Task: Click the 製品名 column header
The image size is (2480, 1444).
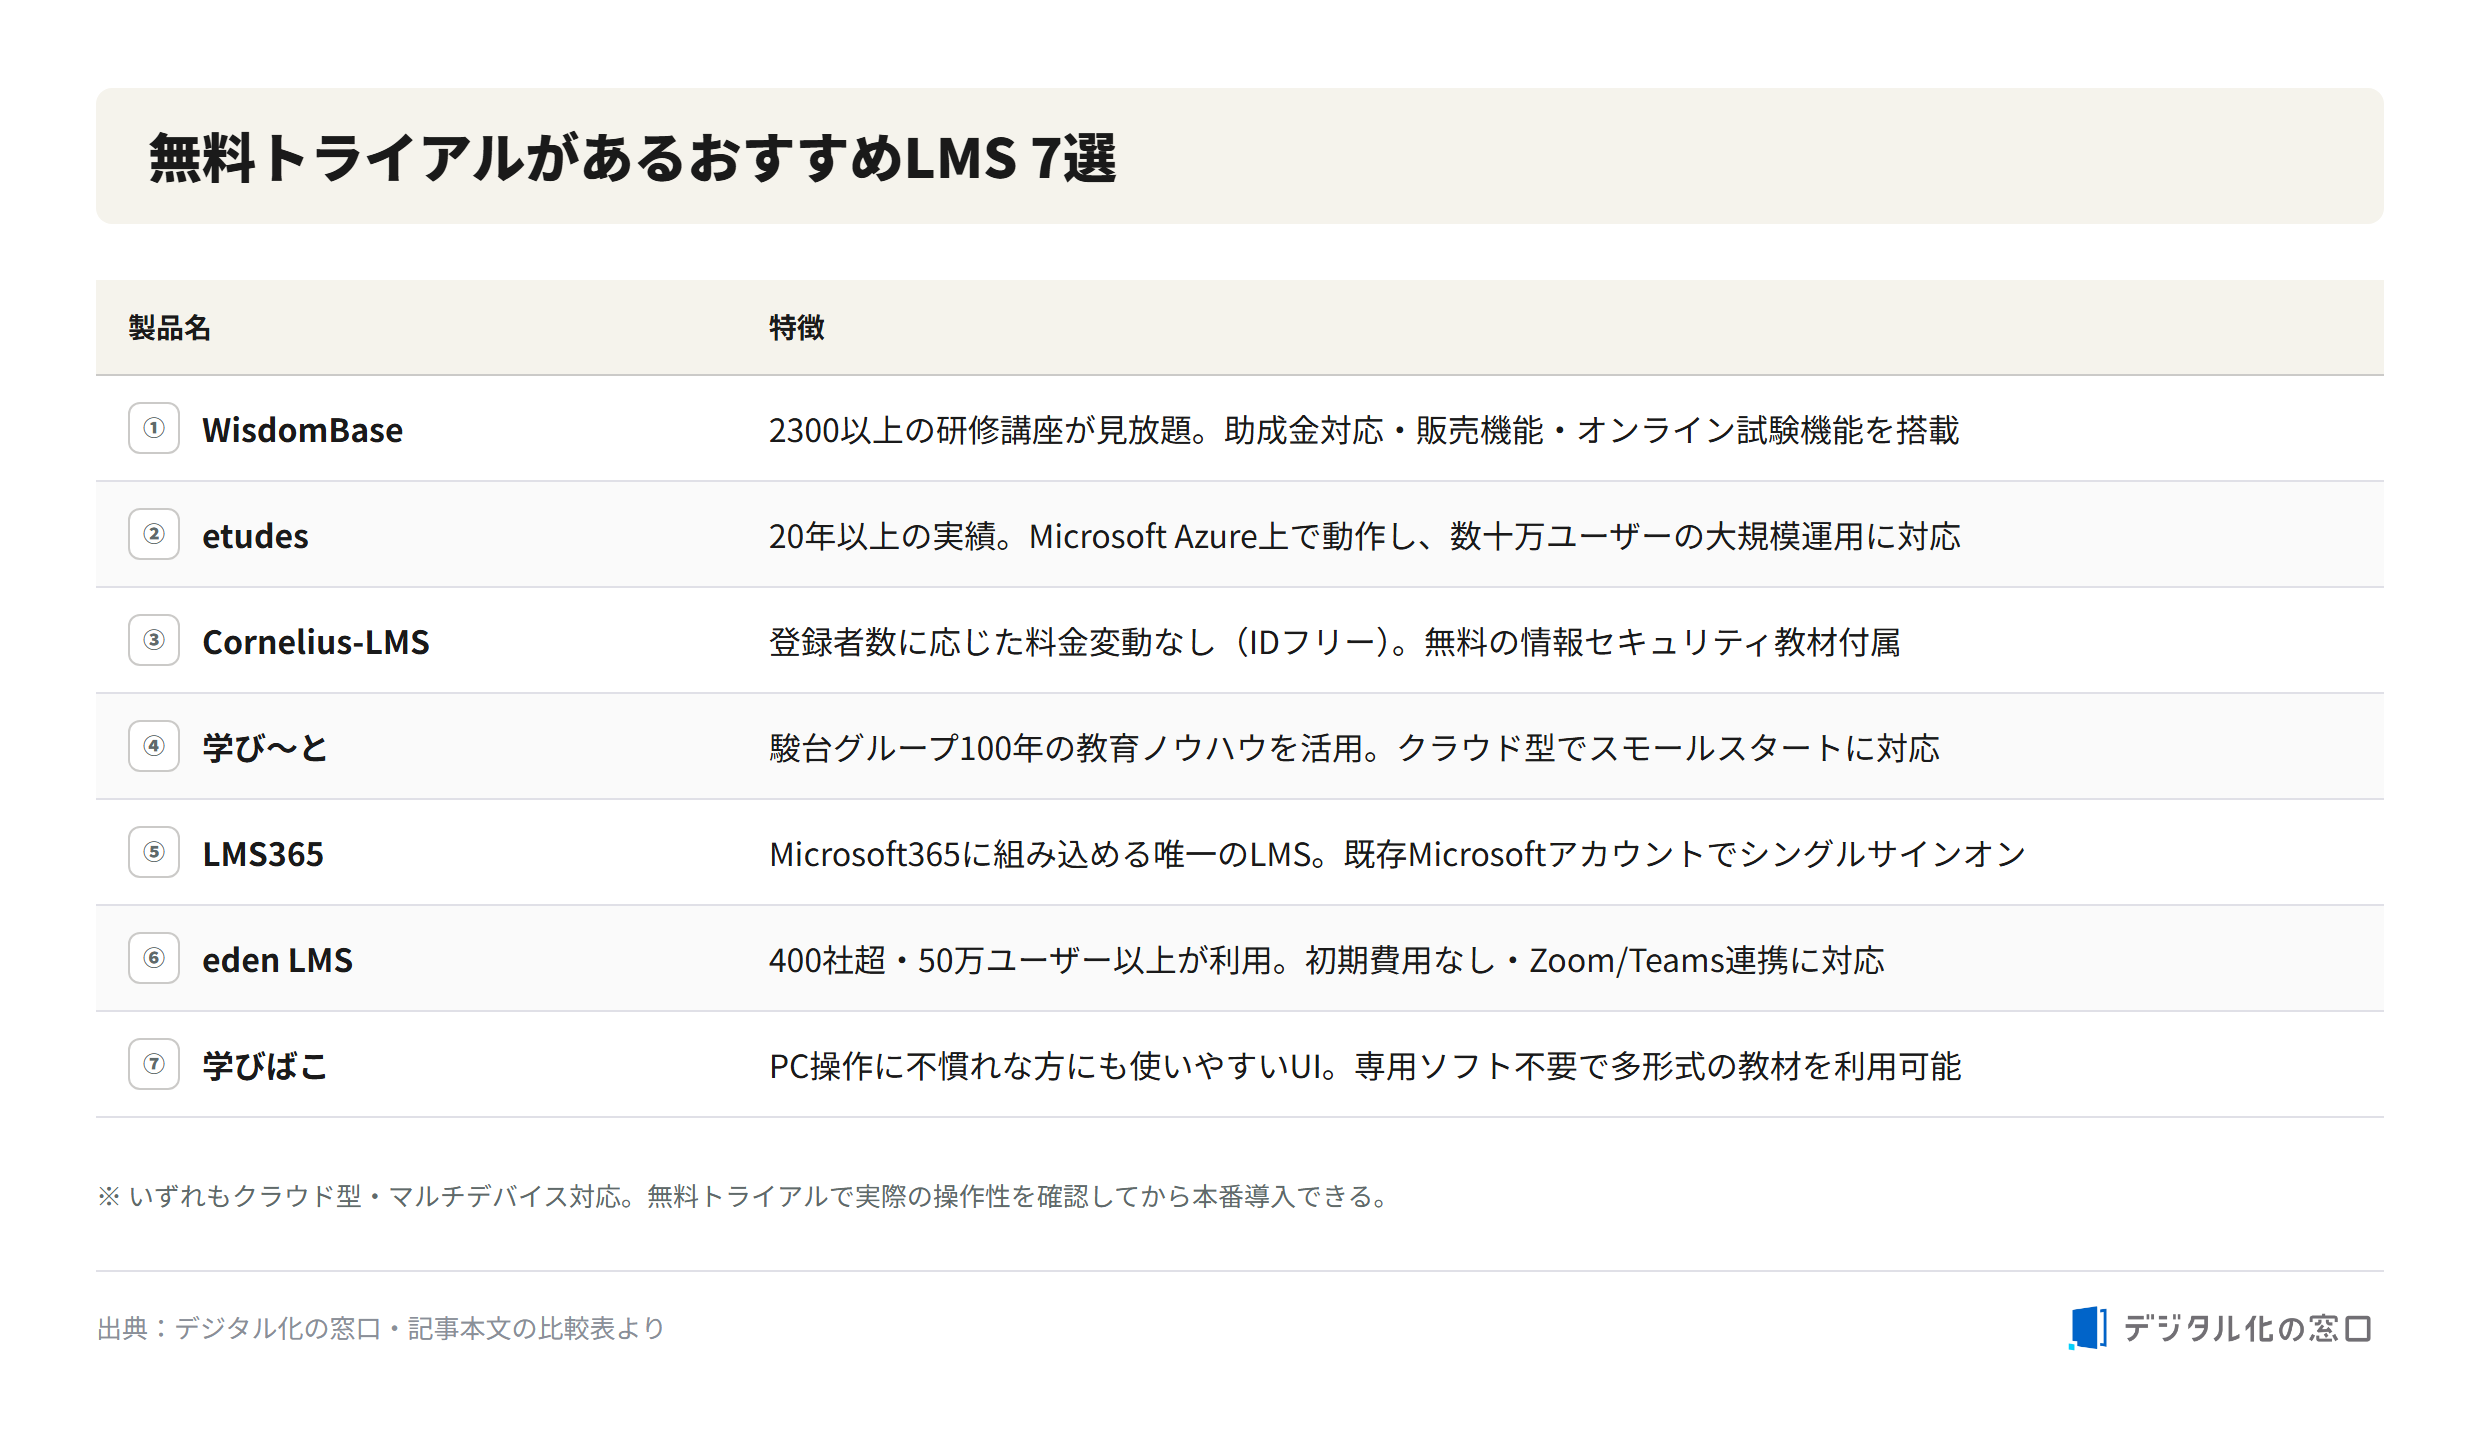Action: point(169,328)
